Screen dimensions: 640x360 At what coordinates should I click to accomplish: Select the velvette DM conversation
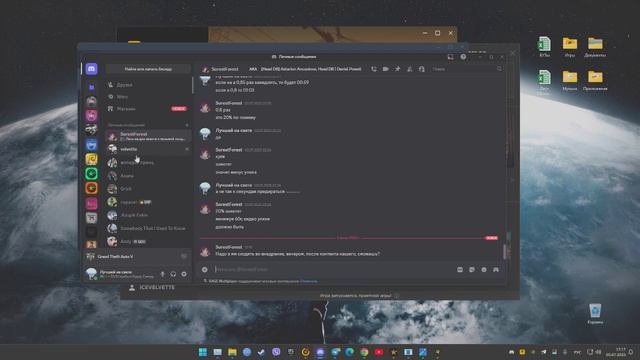(x=148, y=149)
